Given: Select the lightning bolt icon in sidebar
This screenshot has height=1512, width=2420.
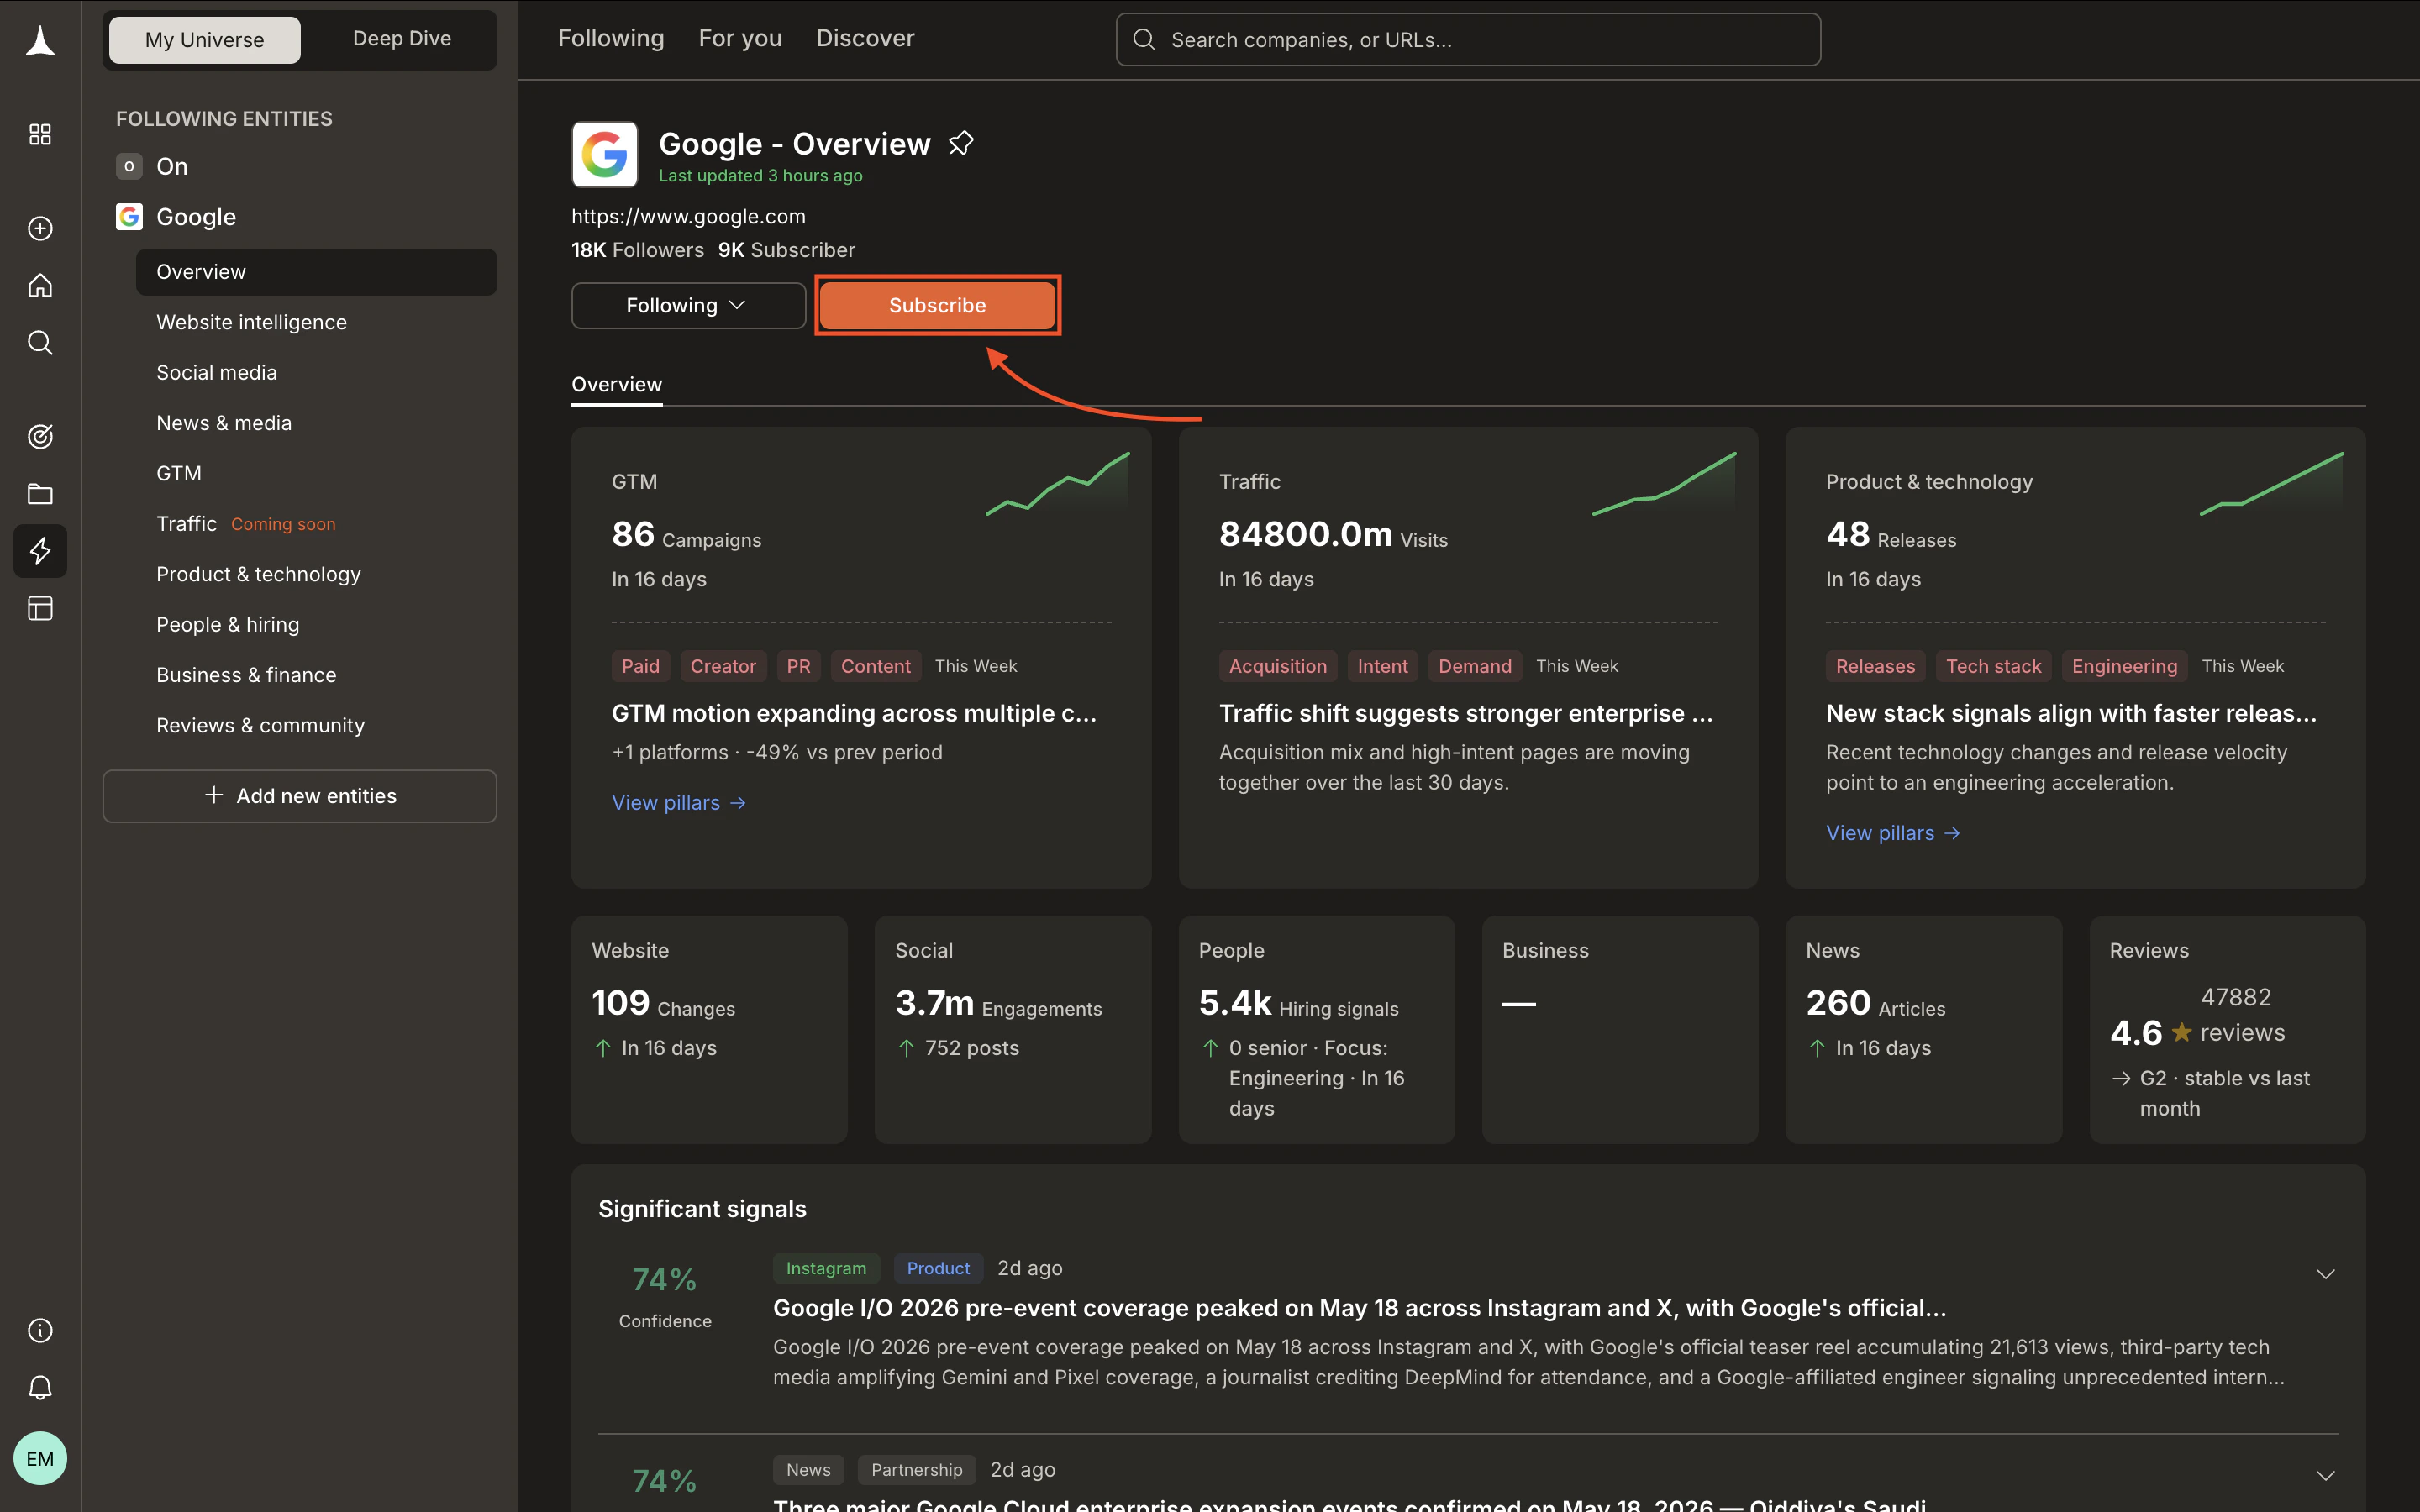Looking at the screenshot, I should pyautogui.click(x=40, y=551).
